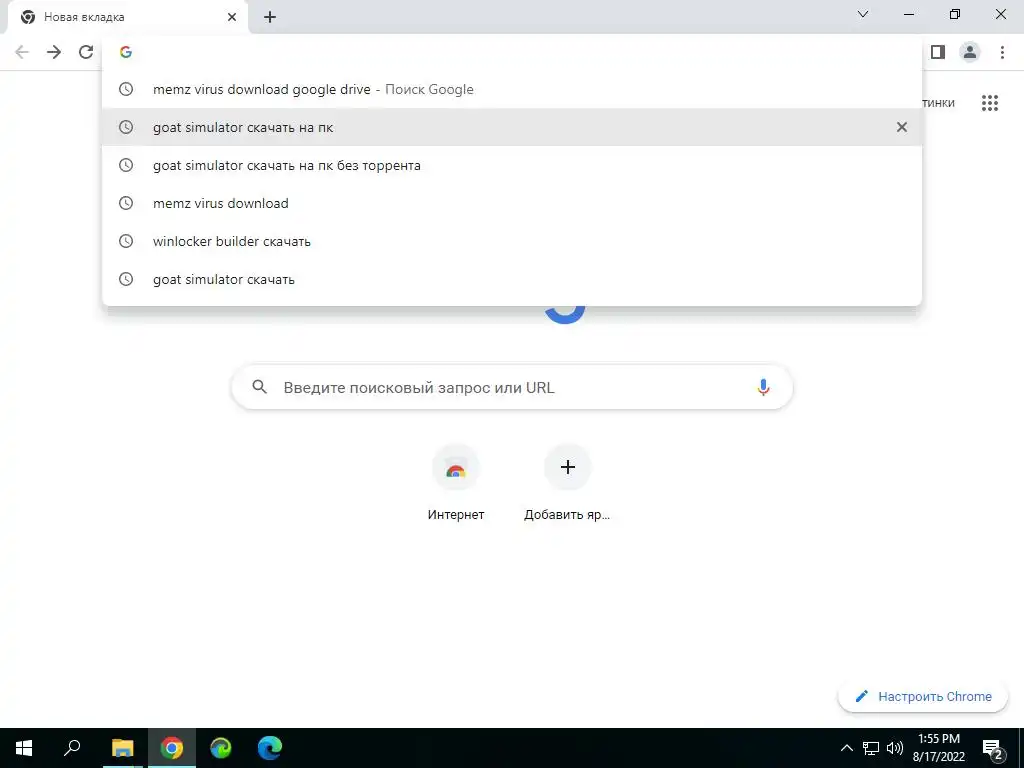Open the user profile avatar

[970, 52]
